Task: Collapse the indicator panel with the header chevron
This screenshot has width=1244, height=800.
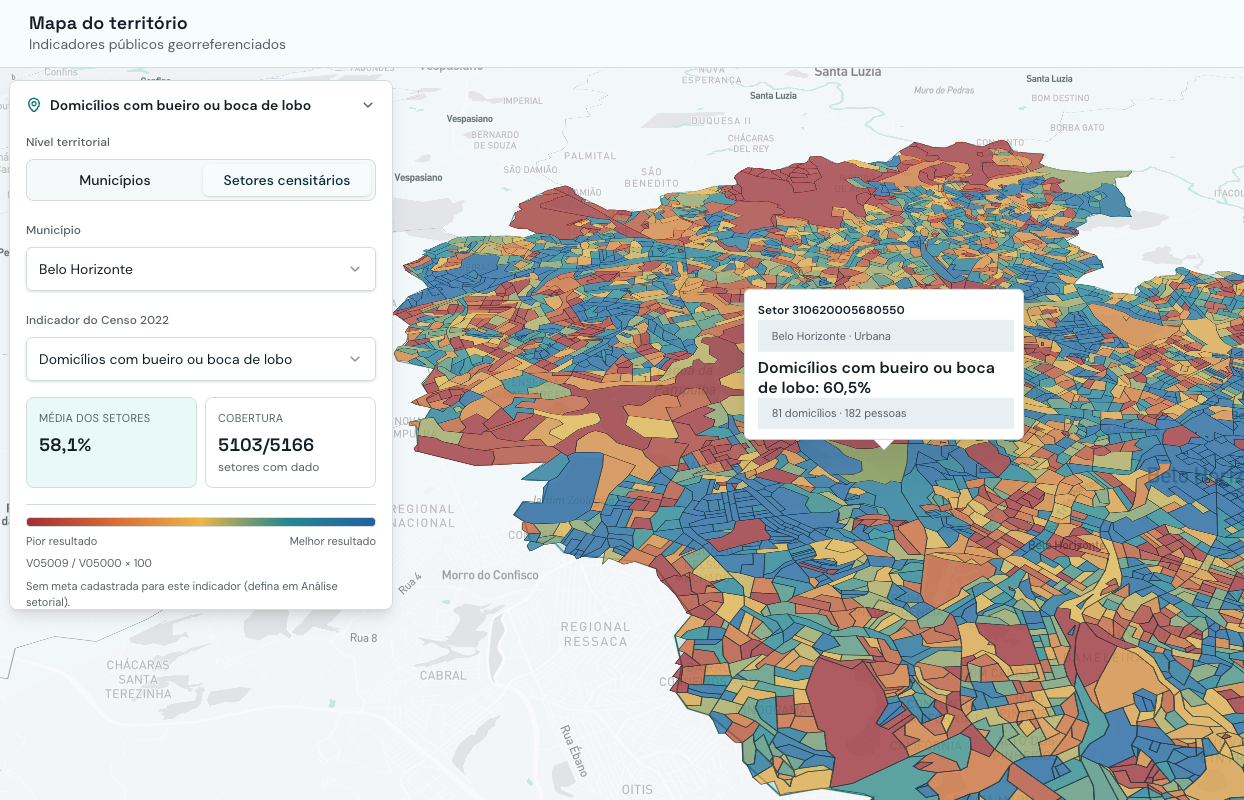Action: [x=368, y=105]
